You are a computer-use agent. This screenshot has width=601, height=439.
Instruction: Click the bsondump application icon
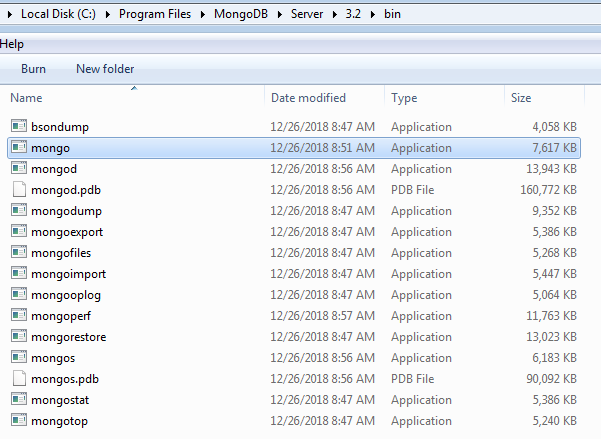click(19, 126)
